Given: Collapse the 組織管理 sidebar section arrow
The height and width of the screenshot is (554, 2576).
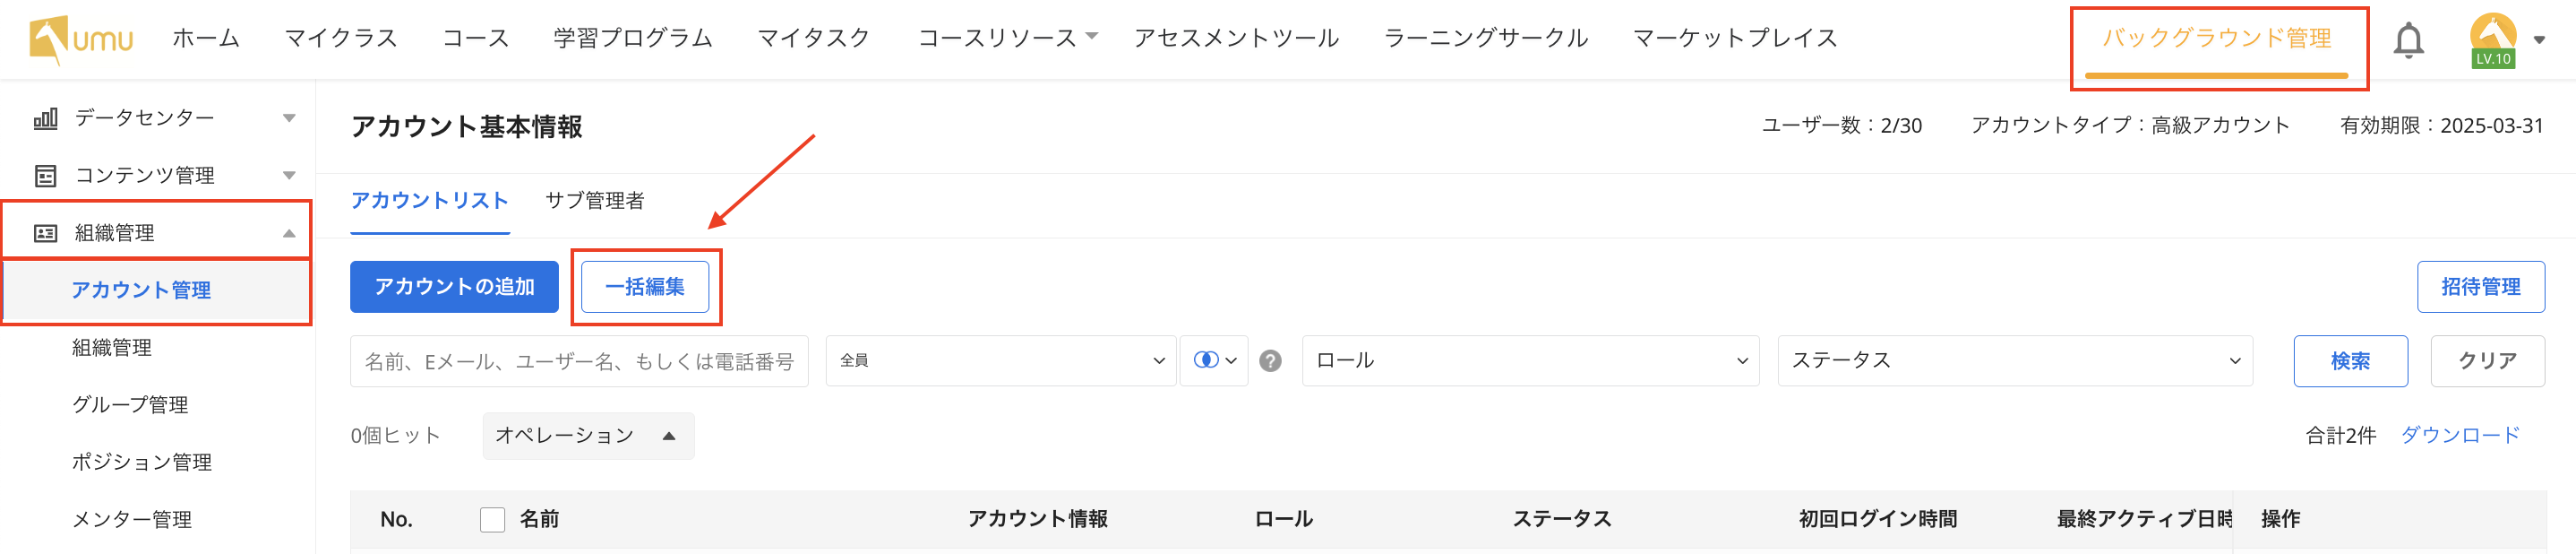Looking at the screenshot, I should (x=289, y=234).
